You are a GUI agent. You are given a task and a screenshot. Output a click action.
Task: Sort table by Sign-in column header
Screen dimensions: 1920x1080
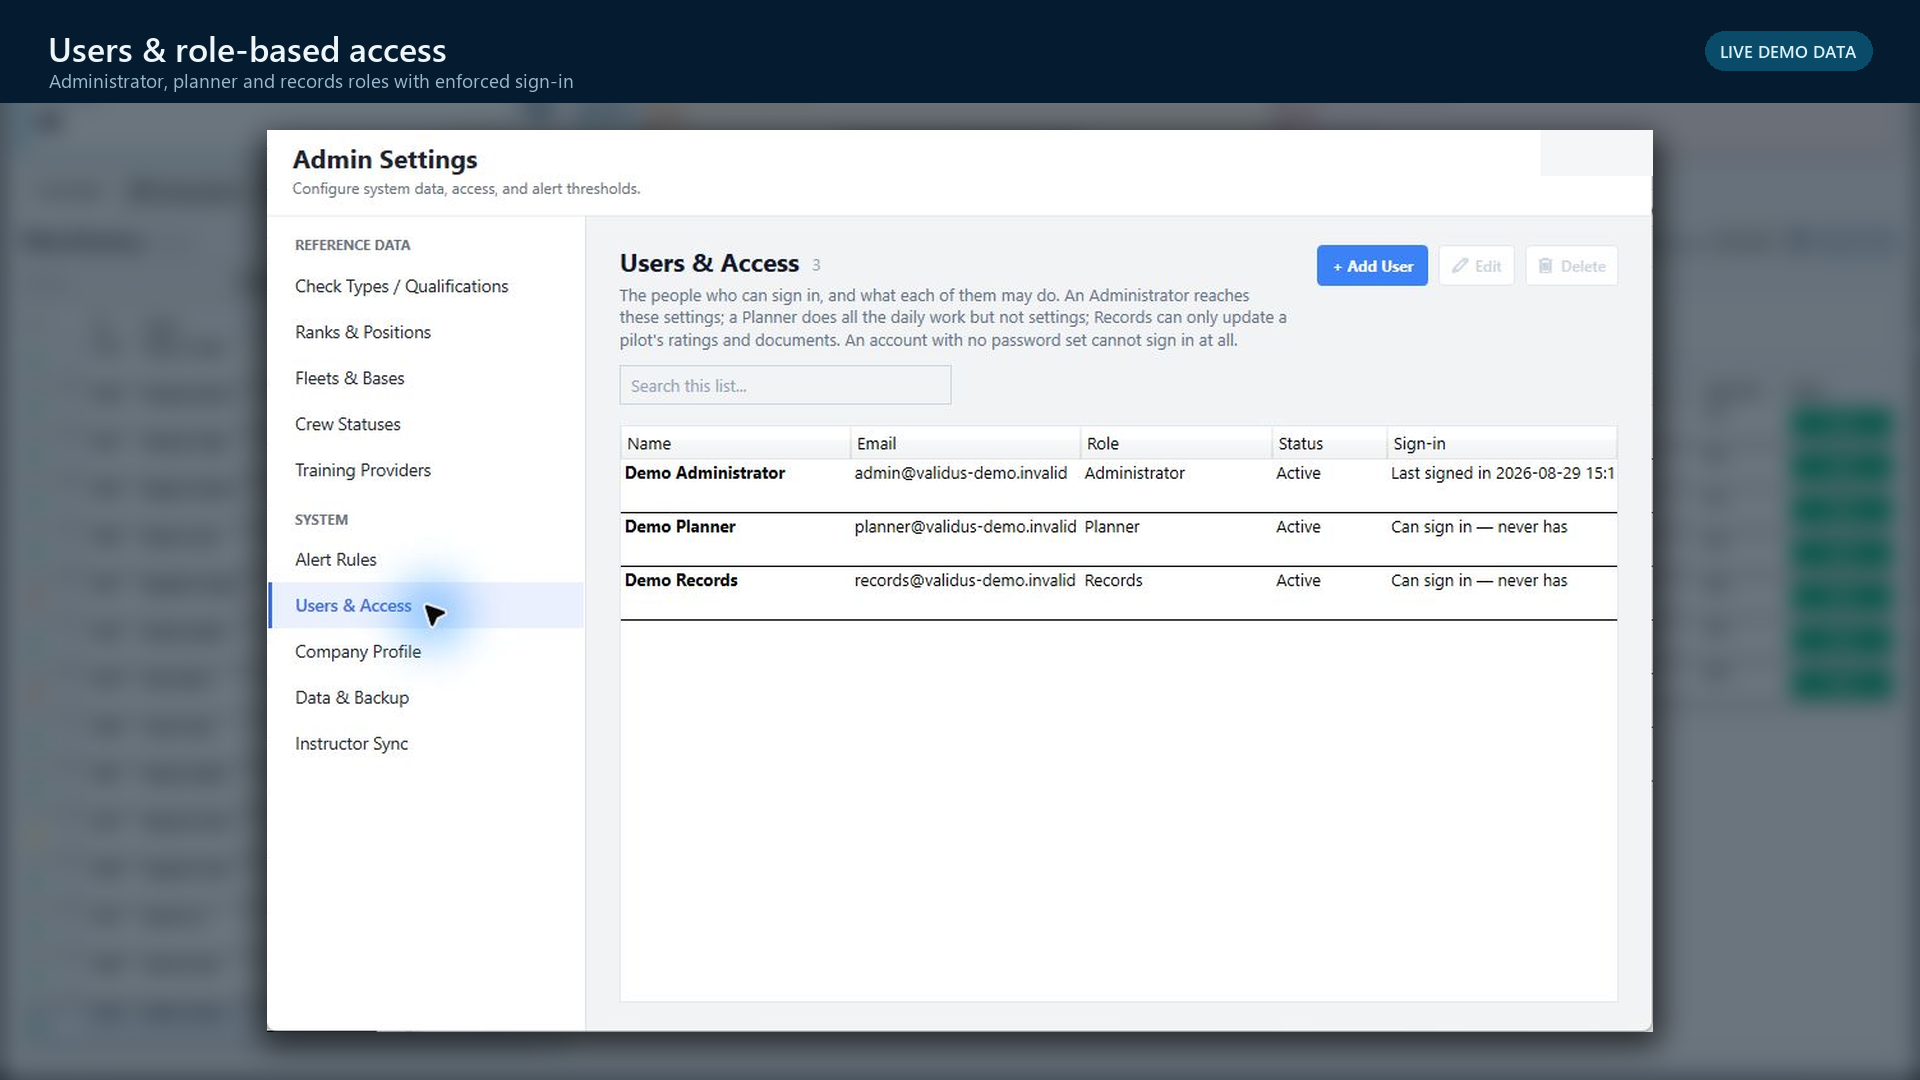(x=1502, y=443)
